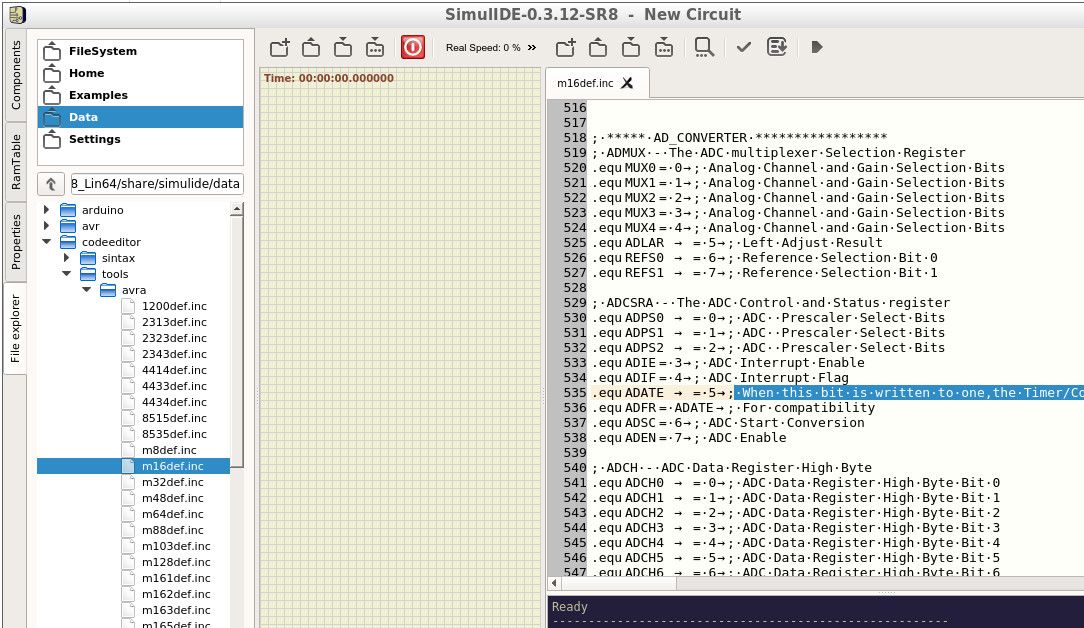
Task: Click the Open Circuit toolbar icon
Action: click(311, 47)
